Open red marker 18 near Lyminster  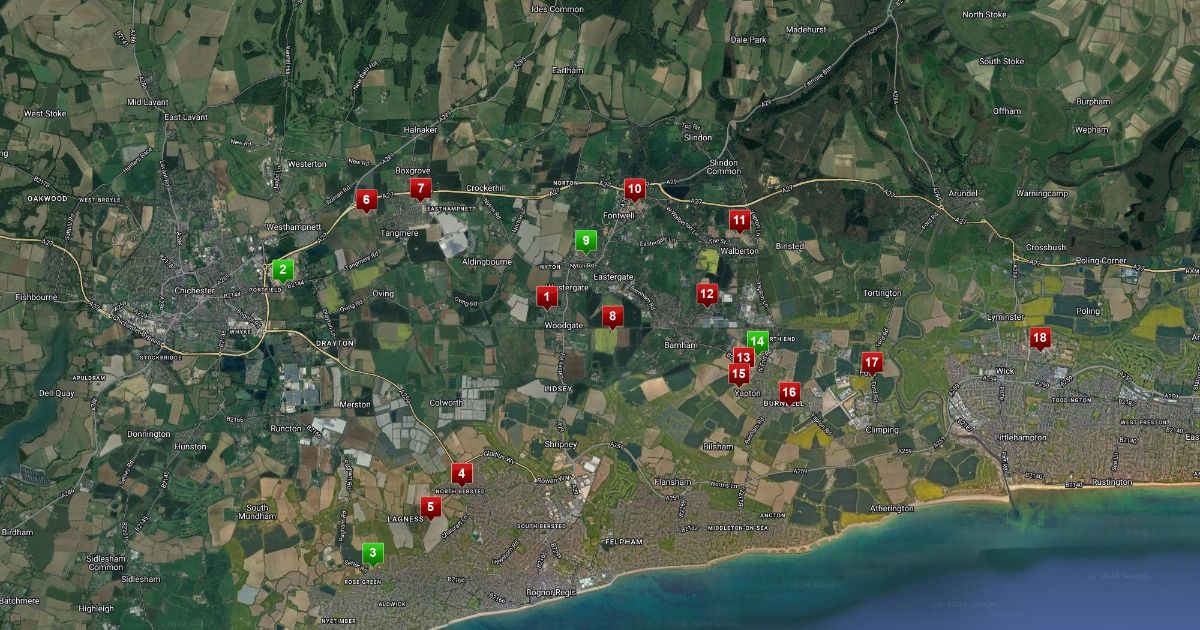click(x=1040, y=338)
